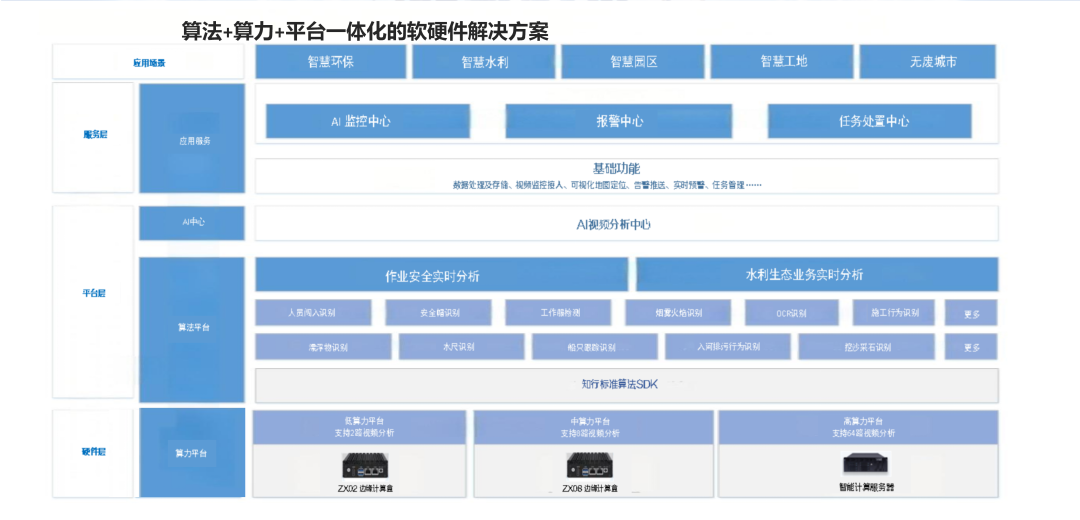Choose the 智慧工地 scenario box

click(782, 61)
